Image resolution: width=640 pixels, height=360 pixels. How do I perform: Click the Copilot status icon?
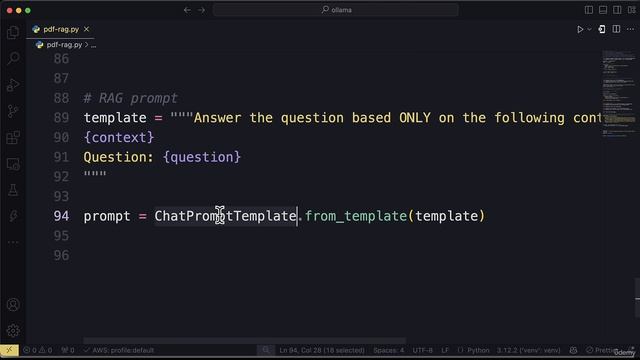click(573, 350)
